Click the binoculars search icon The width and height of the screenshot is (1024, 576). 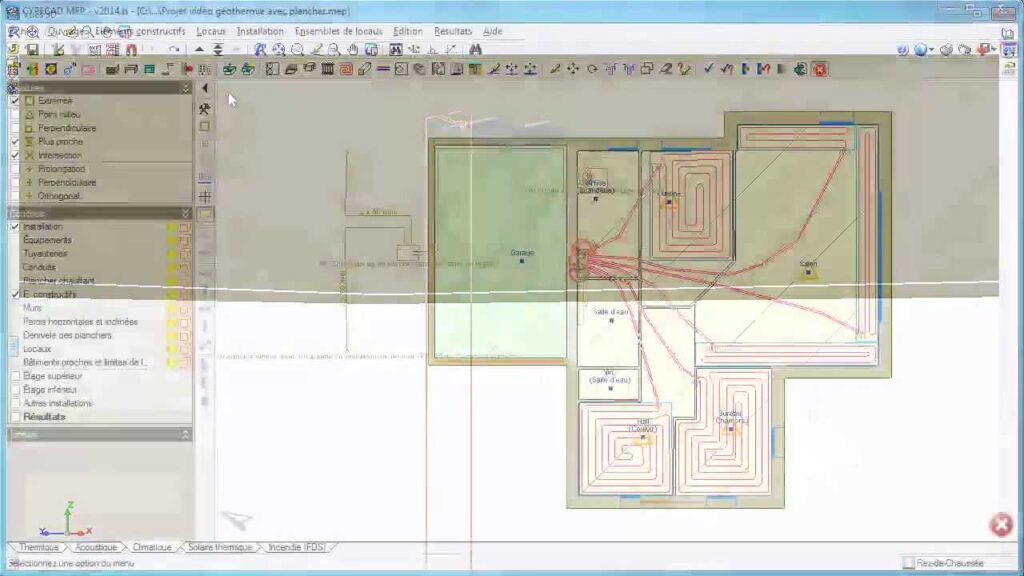[x=475, y=49]
